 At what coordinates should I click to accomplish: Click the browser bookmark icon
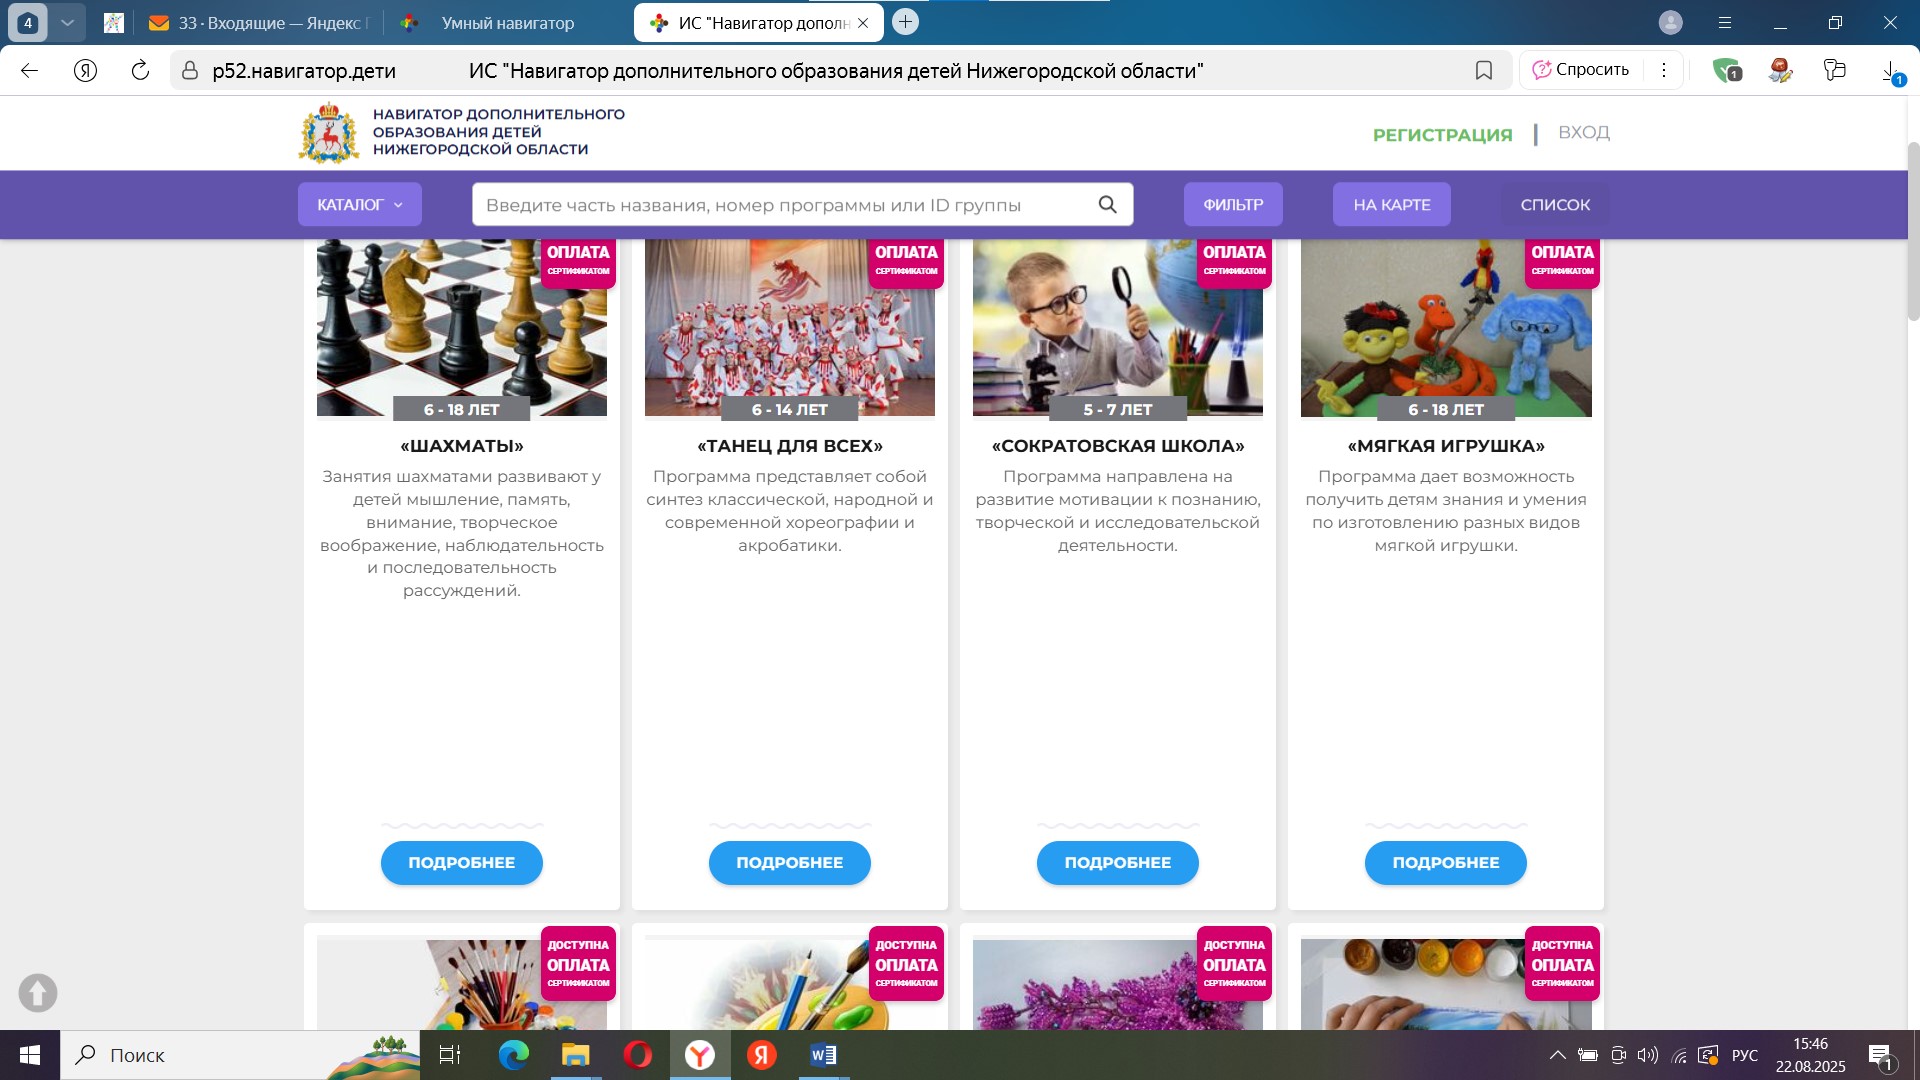coord(1484,70)
